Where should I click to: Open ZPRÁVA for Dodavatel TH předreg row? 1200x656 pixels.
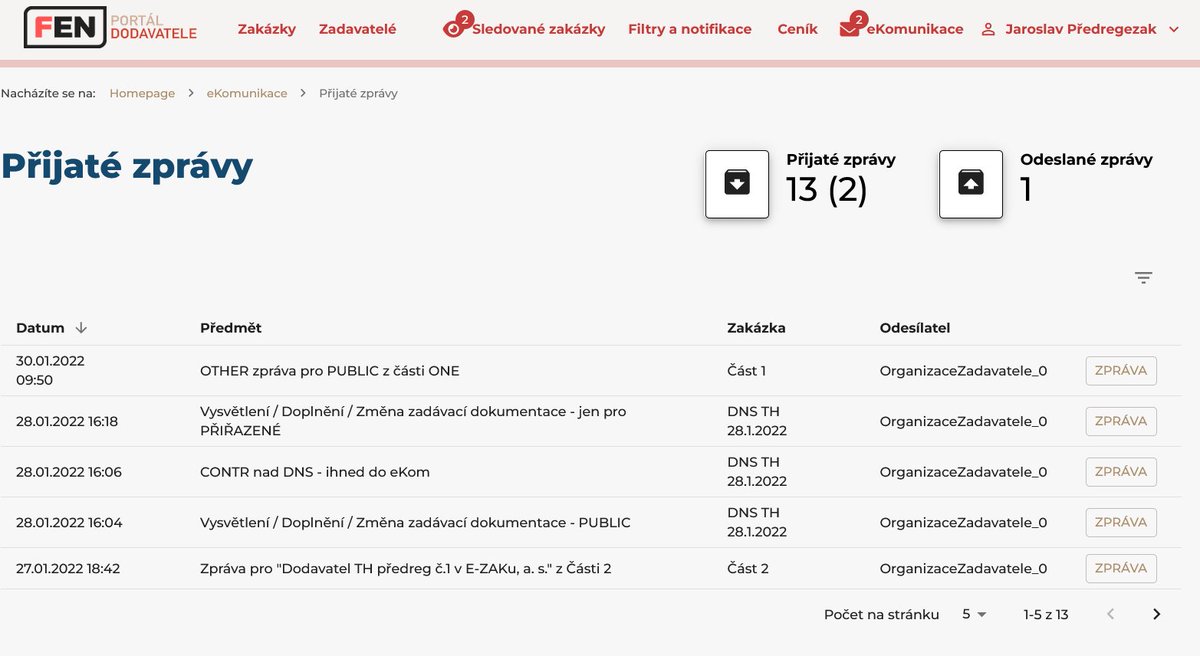tap(1121, 568)
